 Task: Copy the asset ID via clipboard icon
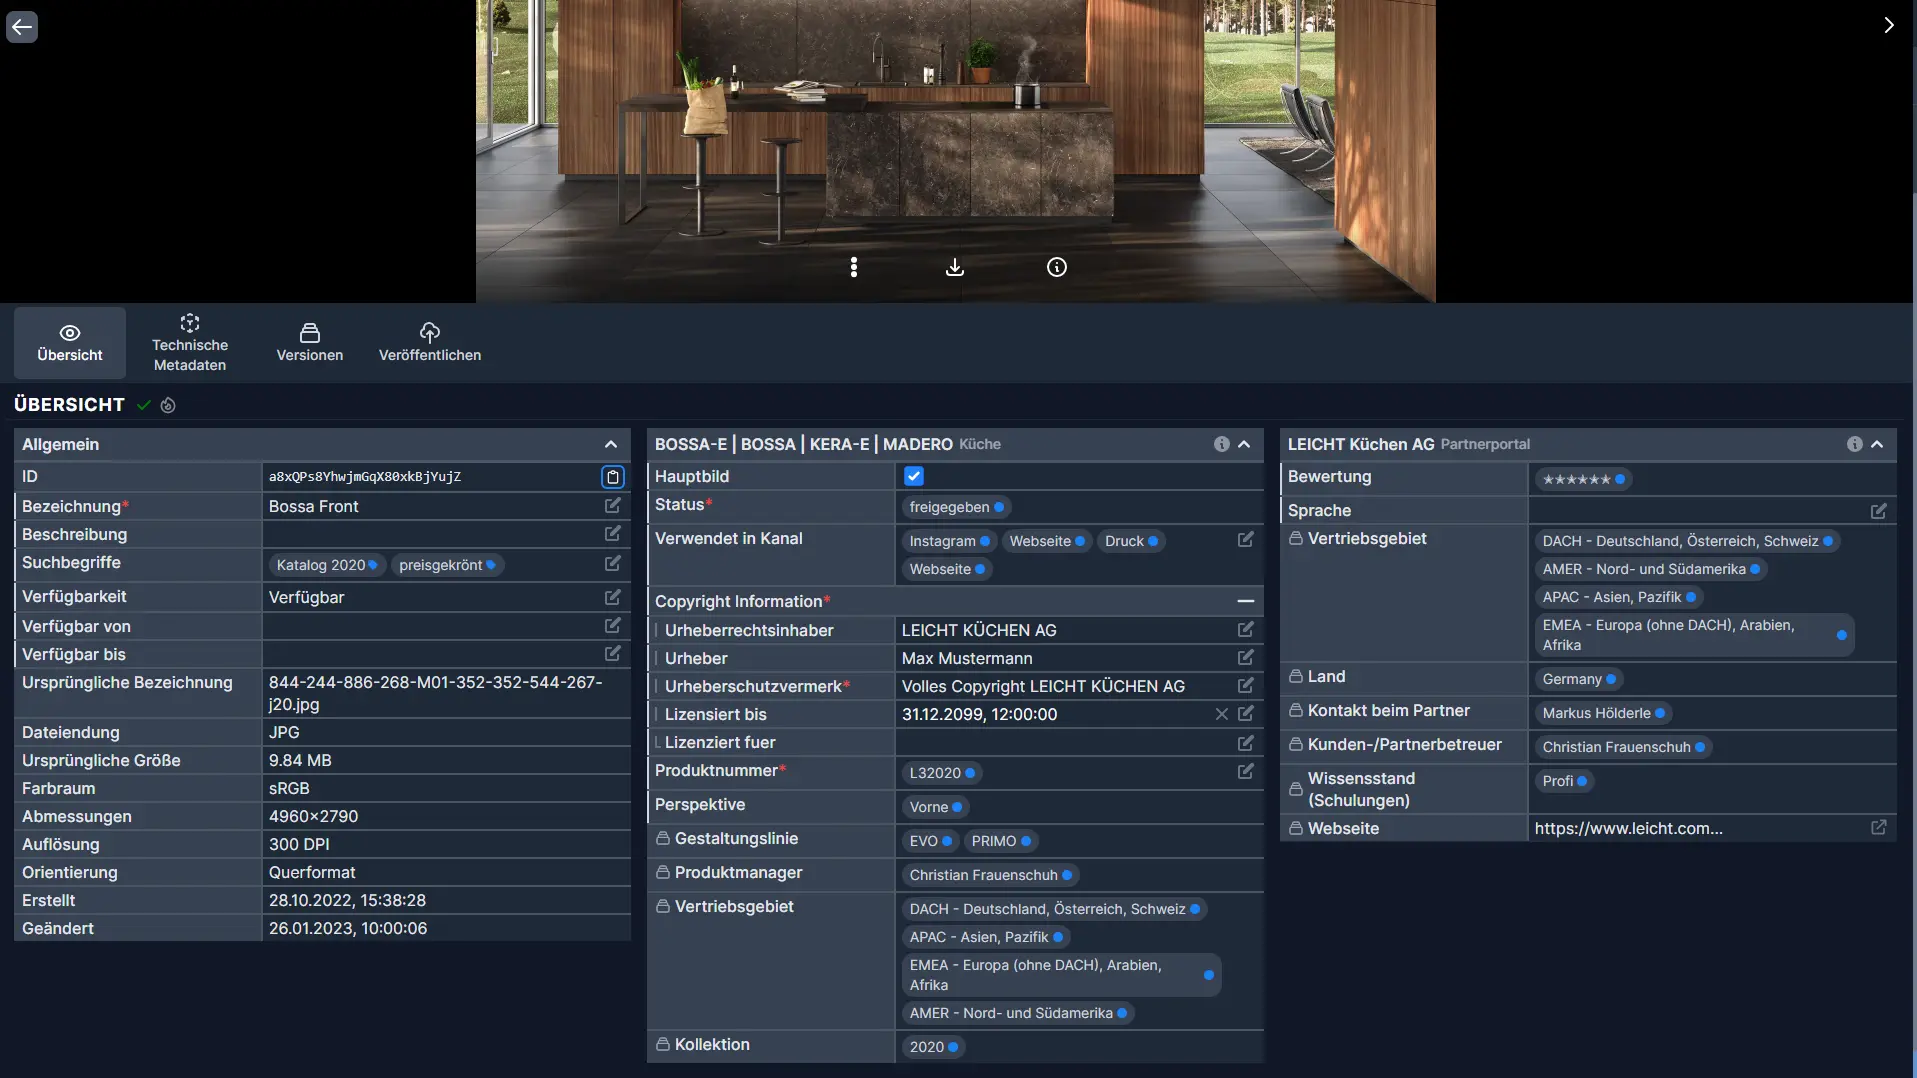613,477
